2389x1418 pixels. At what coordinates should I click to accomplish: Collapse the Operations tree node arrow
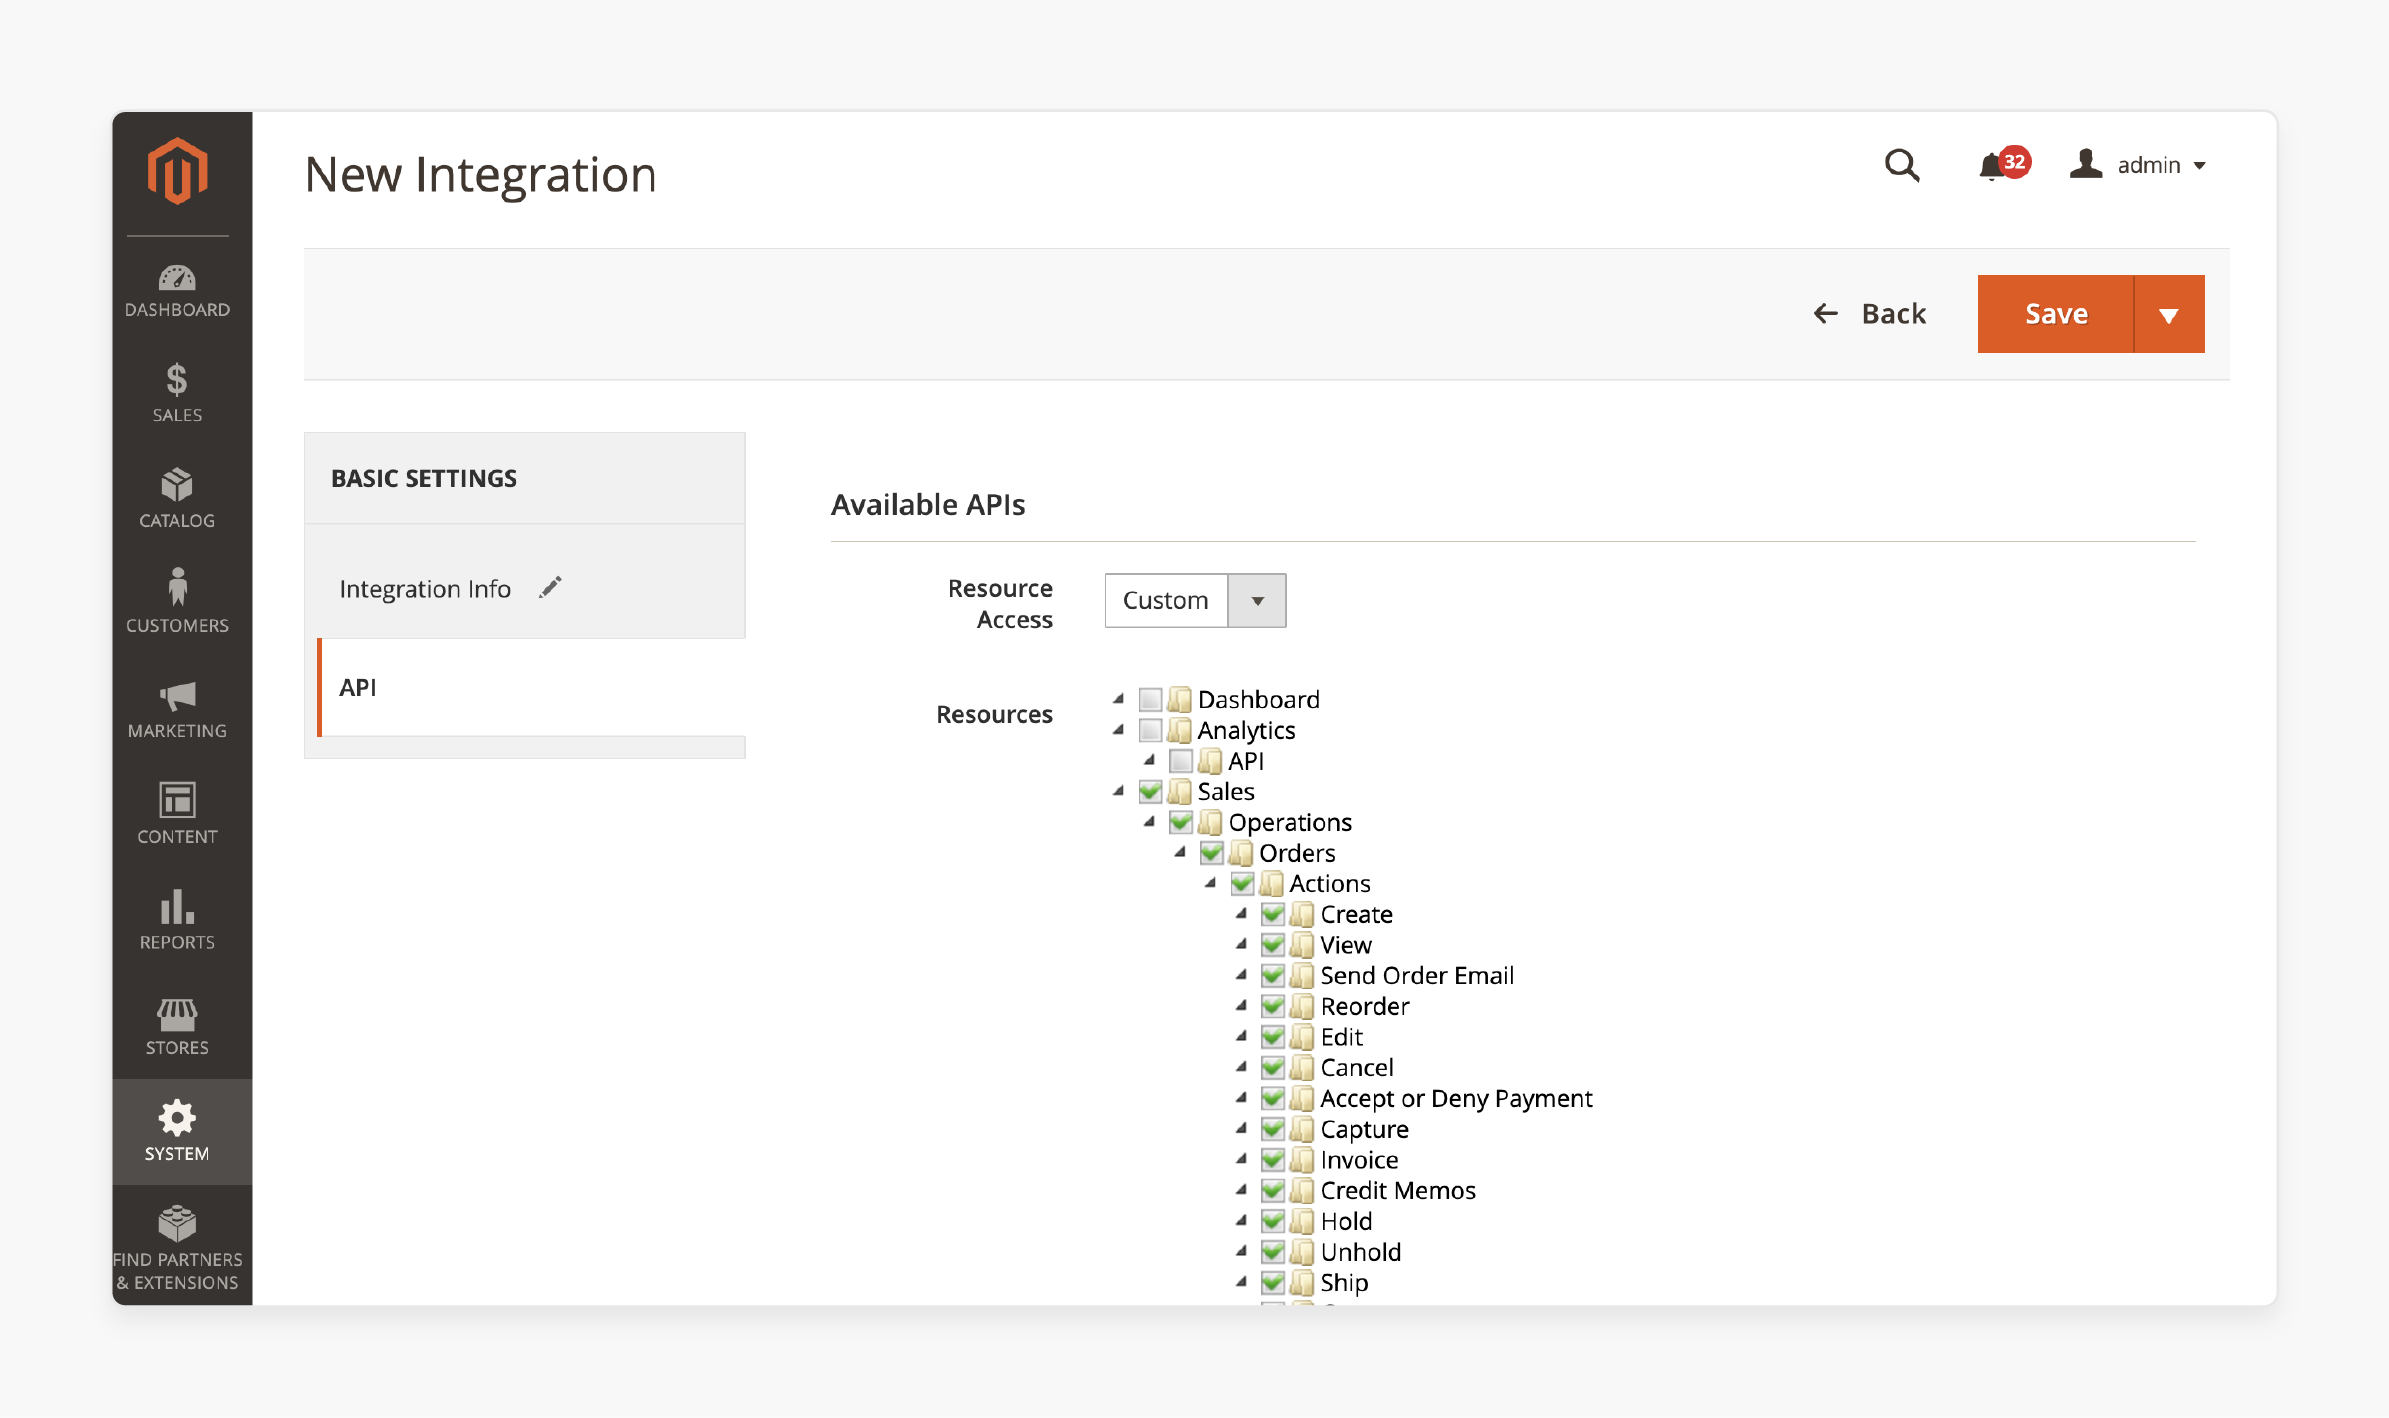click(1149, 822)
